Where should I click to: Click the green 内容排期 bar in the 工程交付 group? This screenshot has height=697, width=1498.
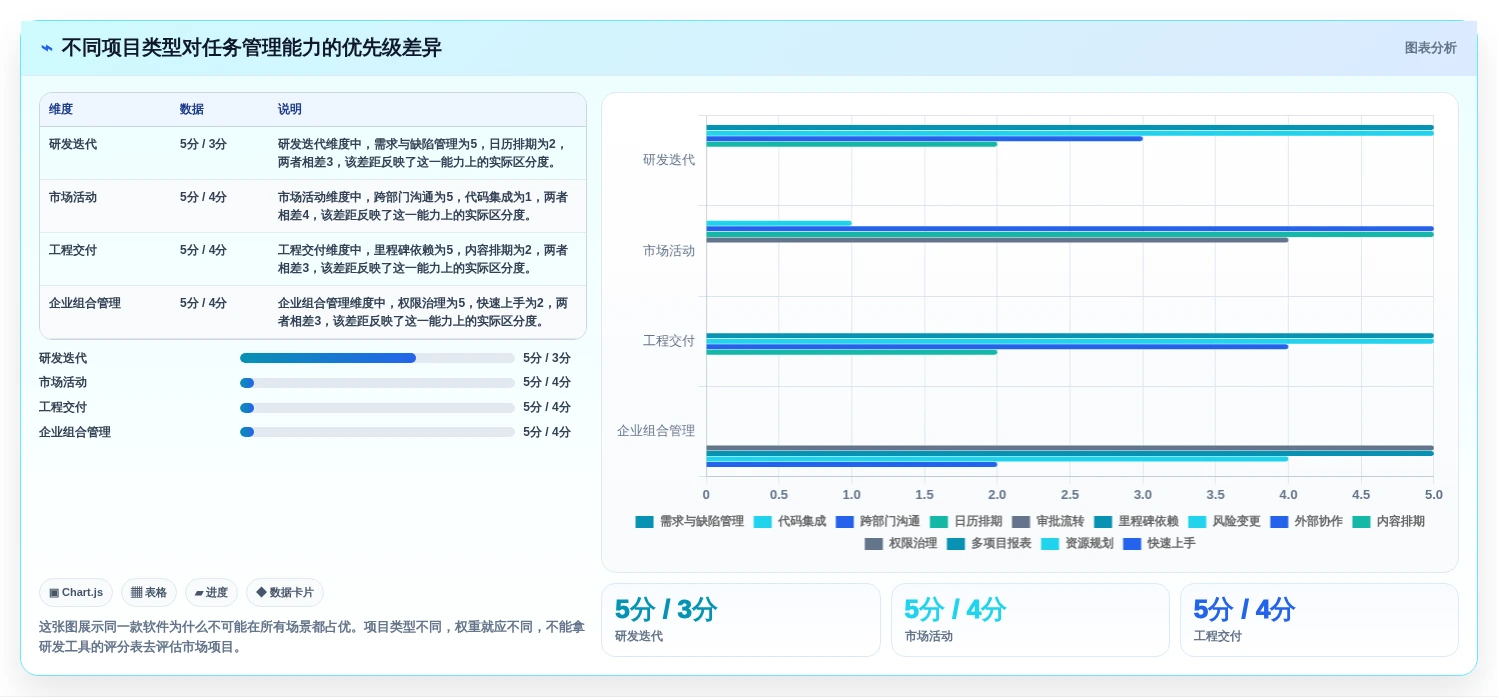pos(852,352)
